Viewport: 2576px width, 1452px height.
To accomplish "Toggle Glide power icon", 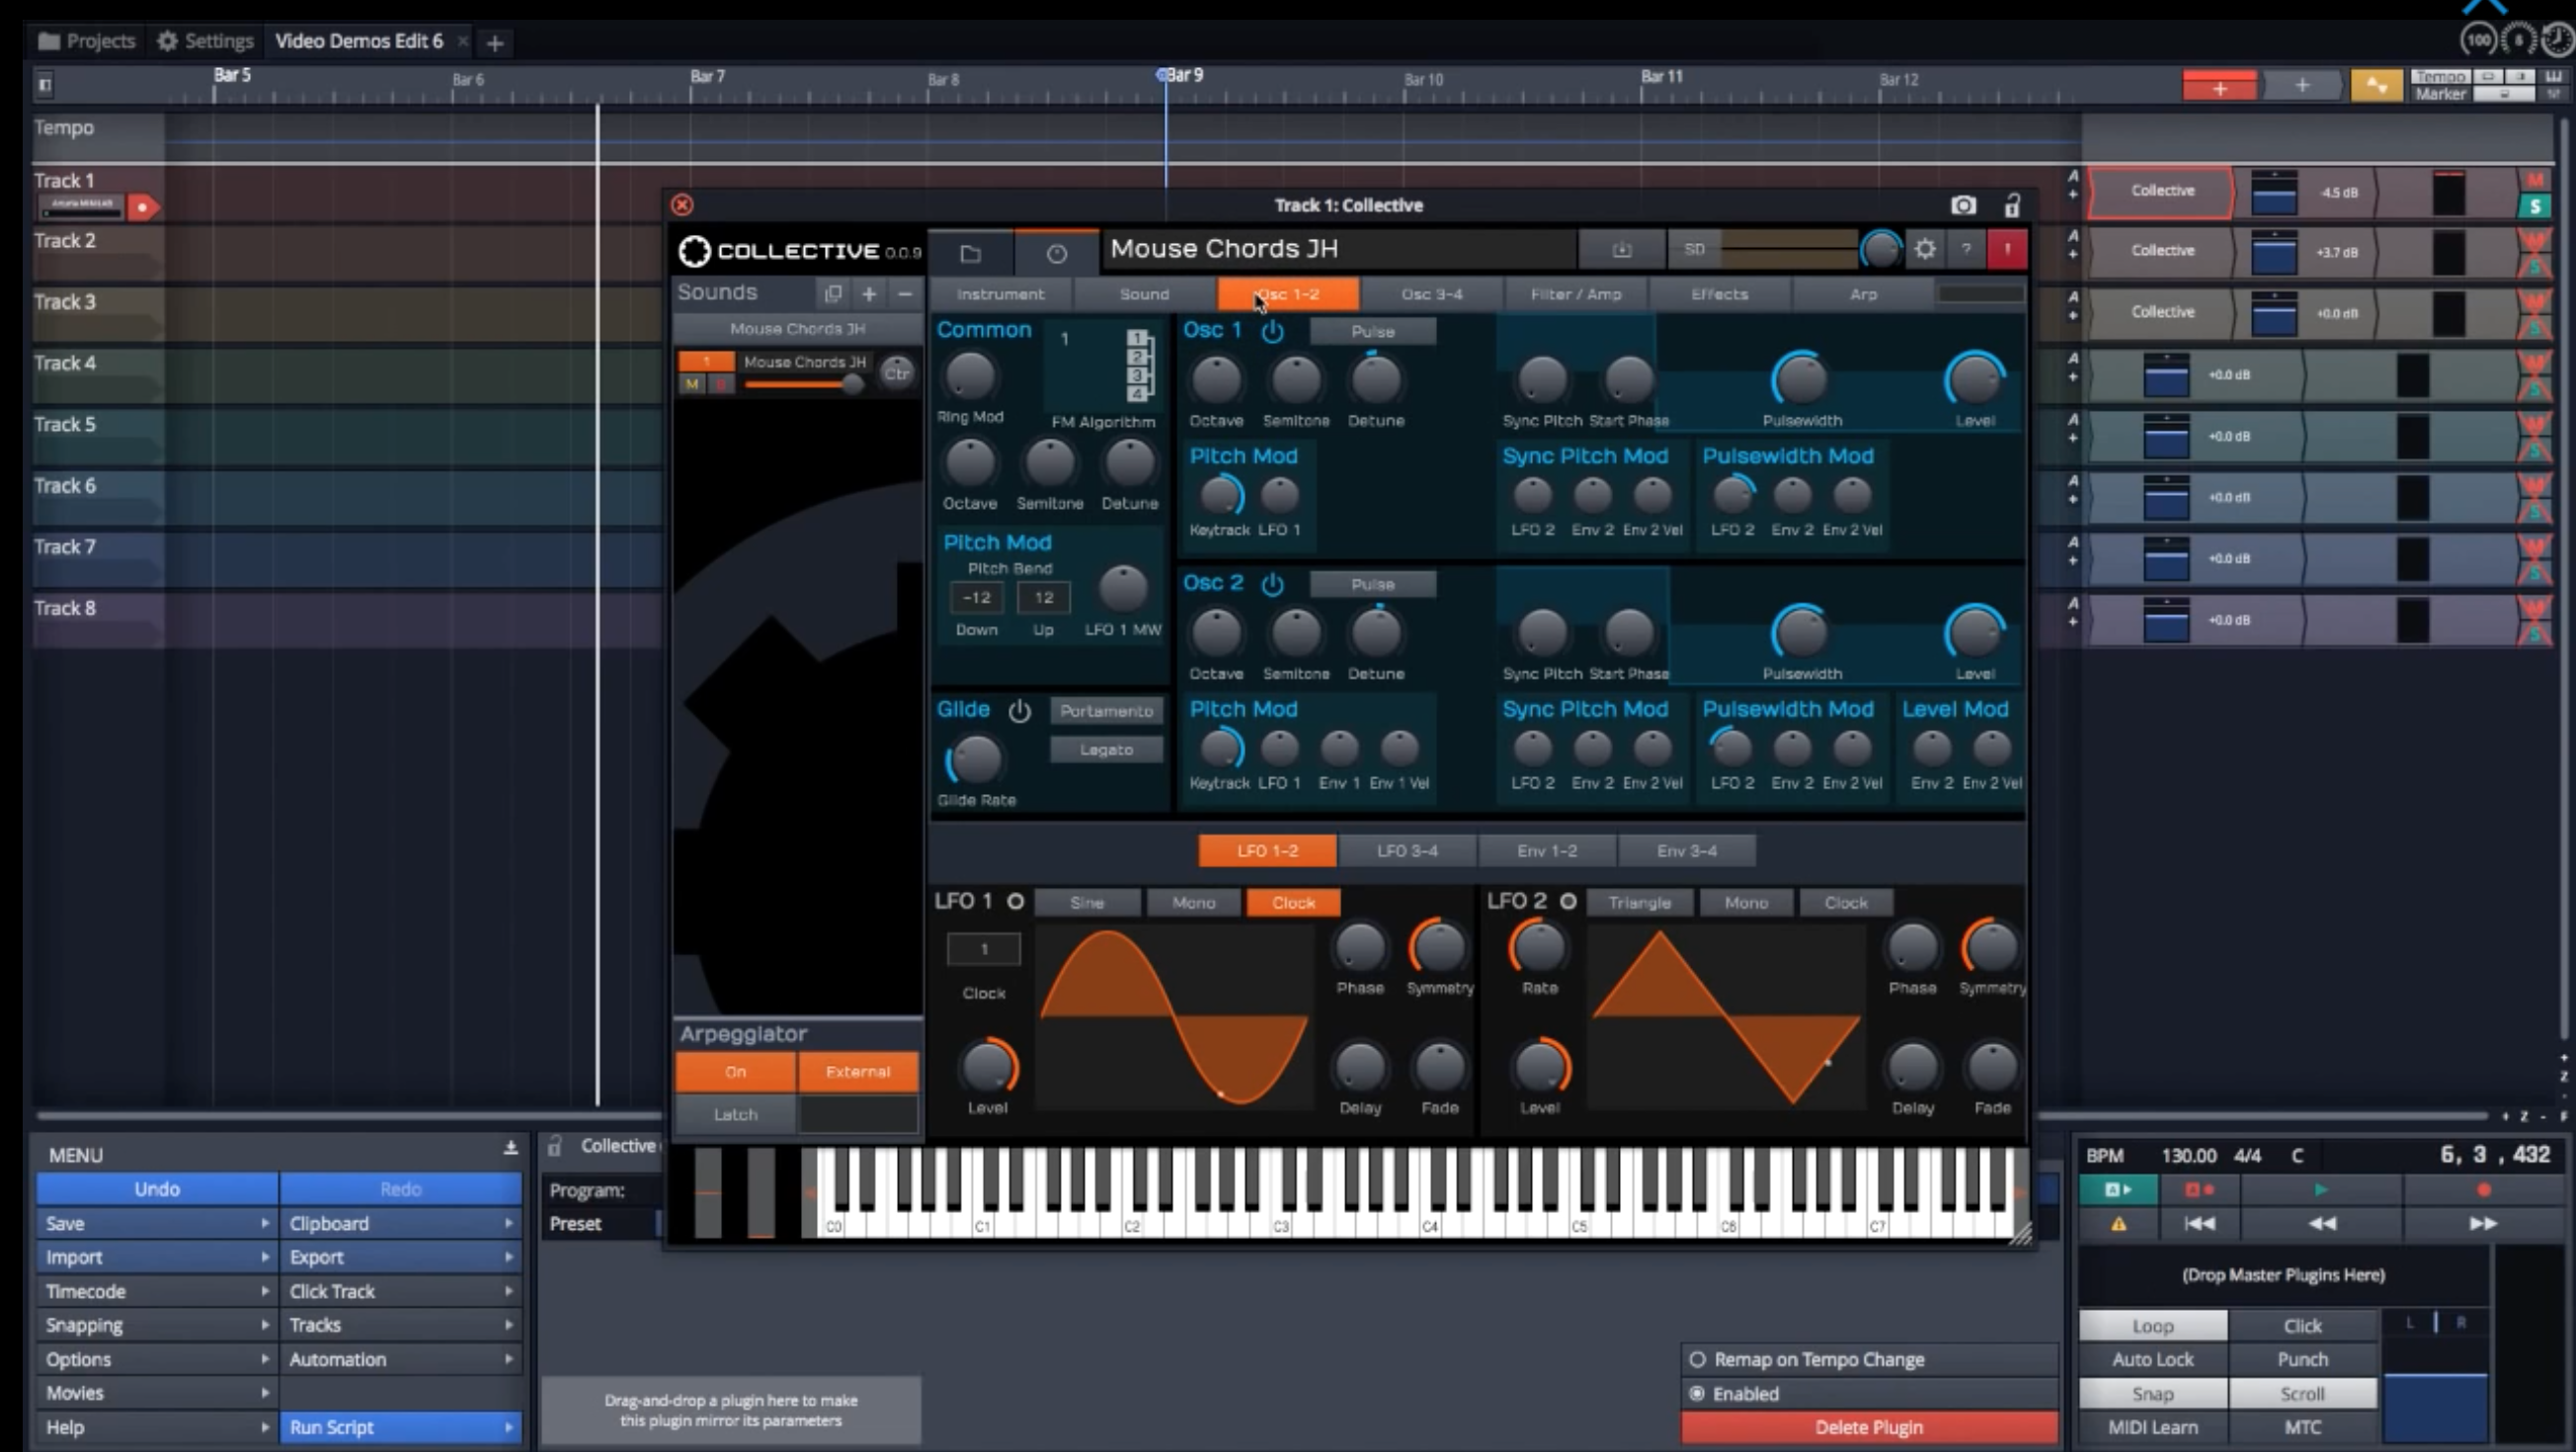I will [x=1019, y=711].
